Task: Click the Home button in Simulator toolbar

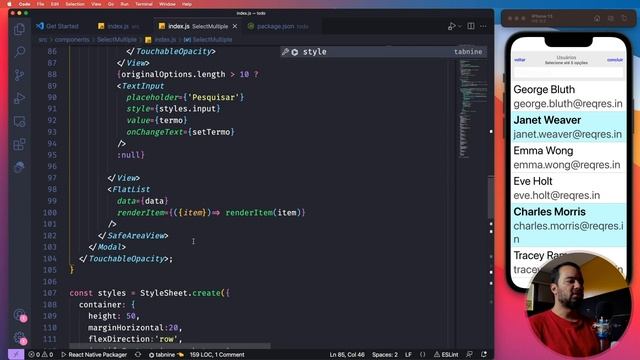Action: [x=597, y=18]
